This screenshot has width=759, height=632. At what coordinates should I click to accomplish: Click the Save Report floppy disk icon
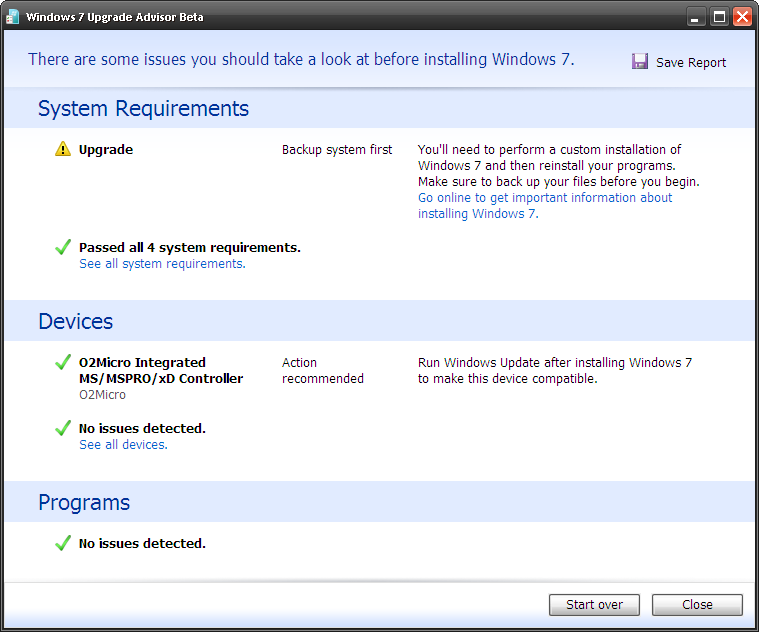[639, 61]
